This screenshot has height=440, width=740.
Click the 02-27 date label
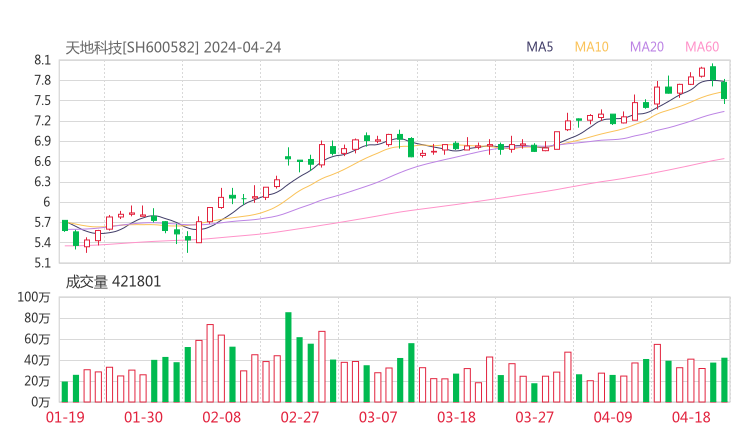tap(300, 417)
